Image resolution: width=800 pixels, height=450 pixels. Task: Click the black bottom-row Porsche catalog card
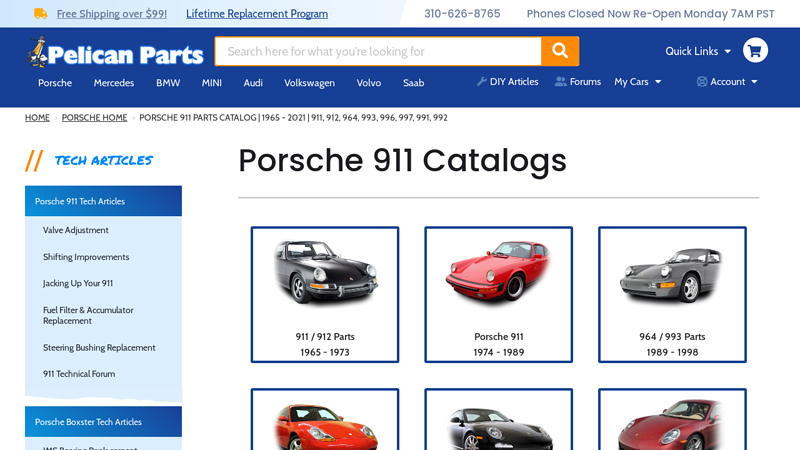coord(498,419)
